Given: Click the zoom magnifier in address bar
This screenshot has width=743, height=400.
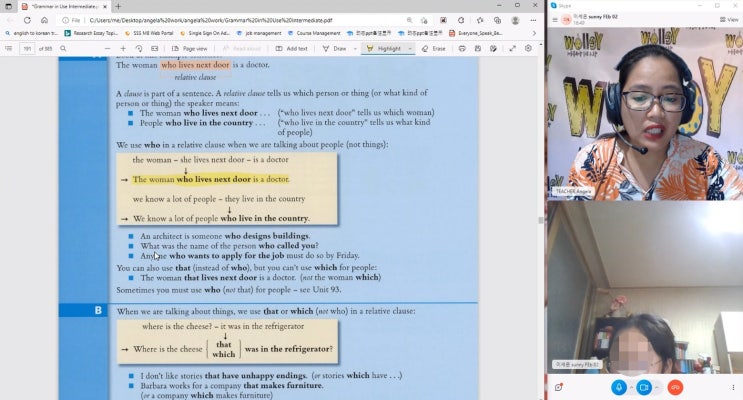Looking at the screenshot, I should tap(409, 20).
